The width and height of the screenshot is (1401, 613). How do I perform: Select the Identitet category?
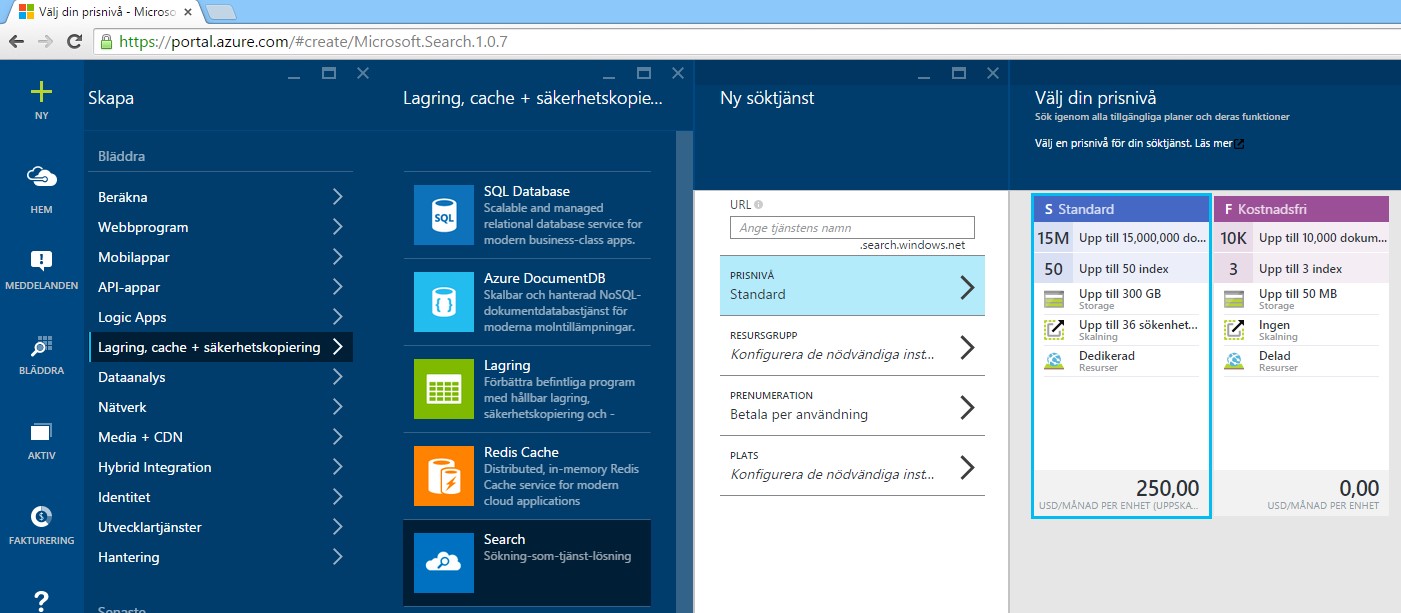point(220,497)
